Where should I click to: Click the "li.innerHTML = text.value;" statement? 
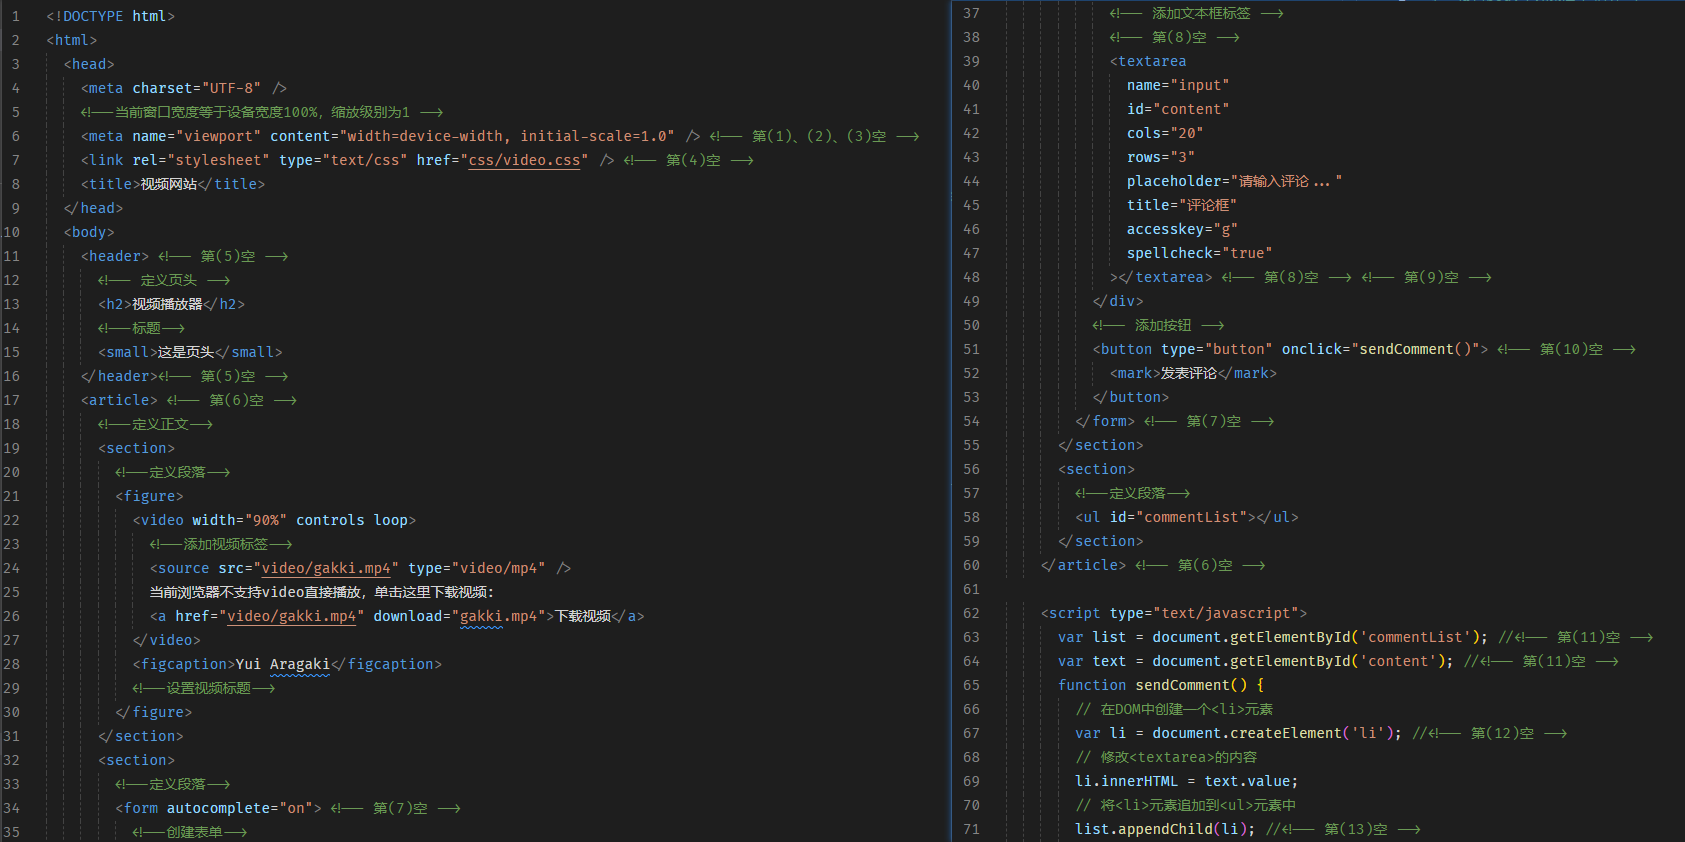(x=1187, y=781)
